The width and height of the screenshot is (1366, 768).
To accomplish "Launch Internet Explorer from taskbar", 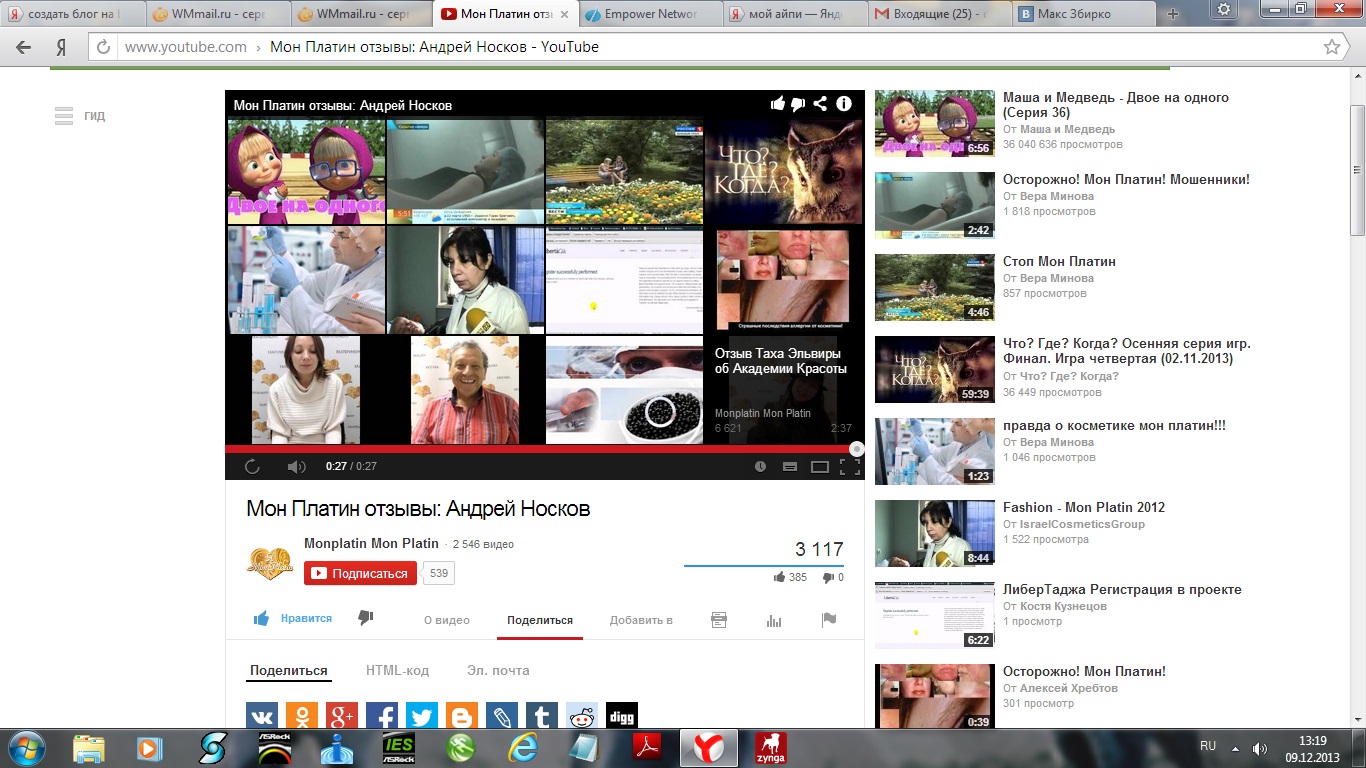I will [524, 748].
